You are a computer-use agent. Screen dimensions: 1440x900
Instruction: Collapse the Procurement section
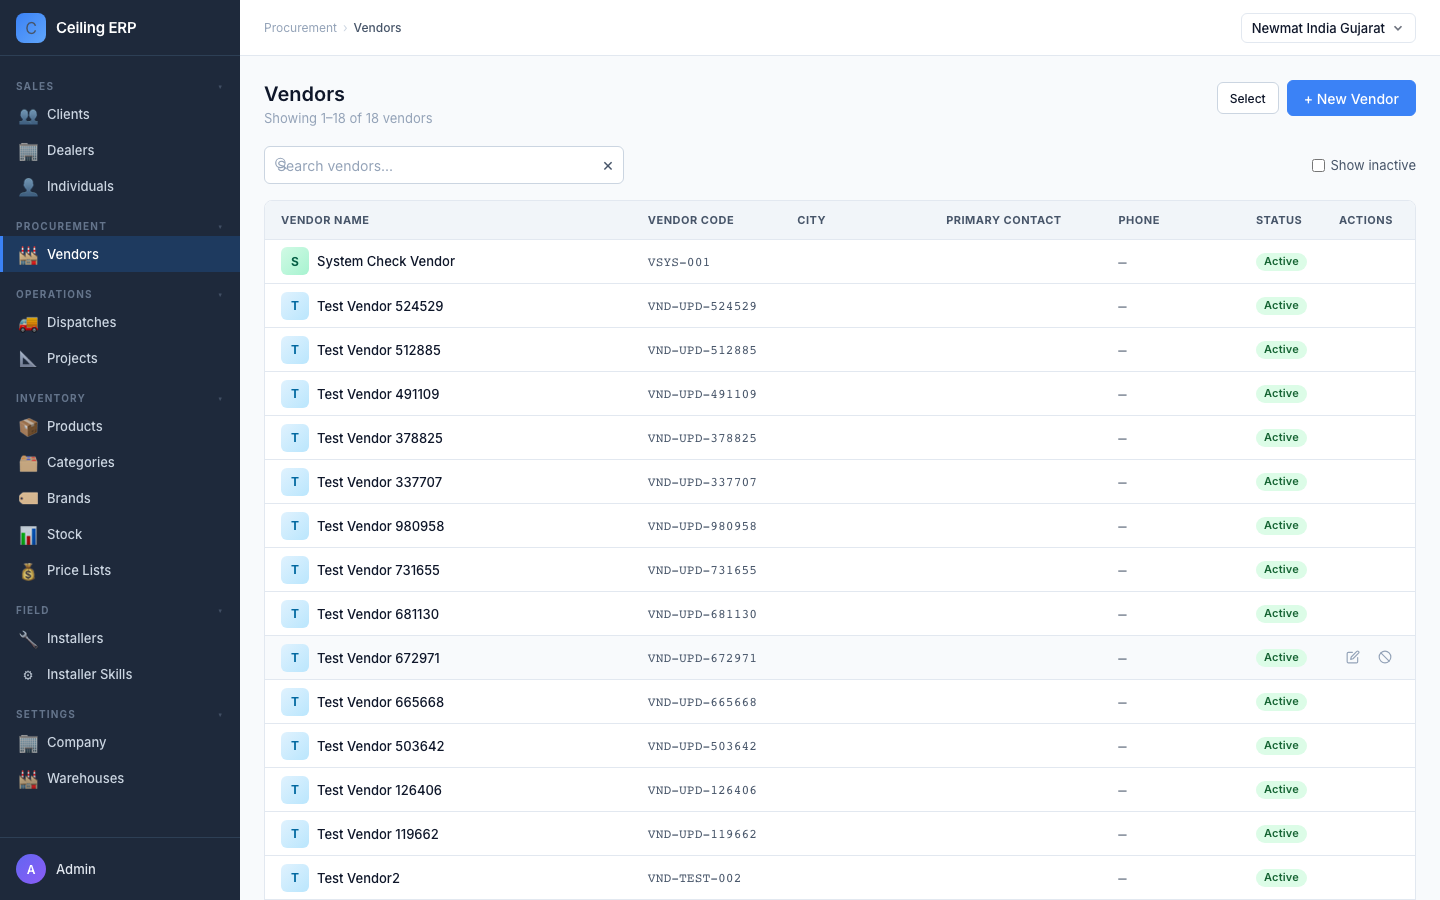(220, 227)
